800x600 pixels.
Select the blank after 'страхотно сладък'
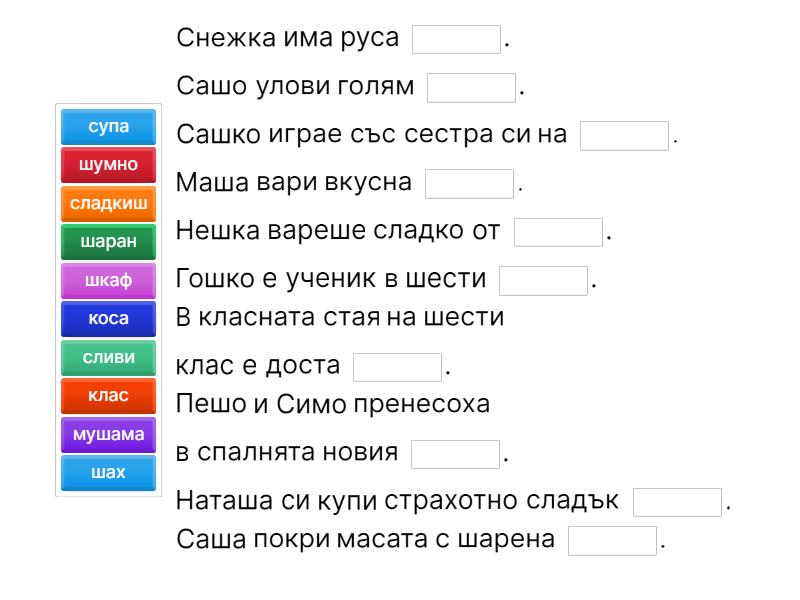coord(678,501)
